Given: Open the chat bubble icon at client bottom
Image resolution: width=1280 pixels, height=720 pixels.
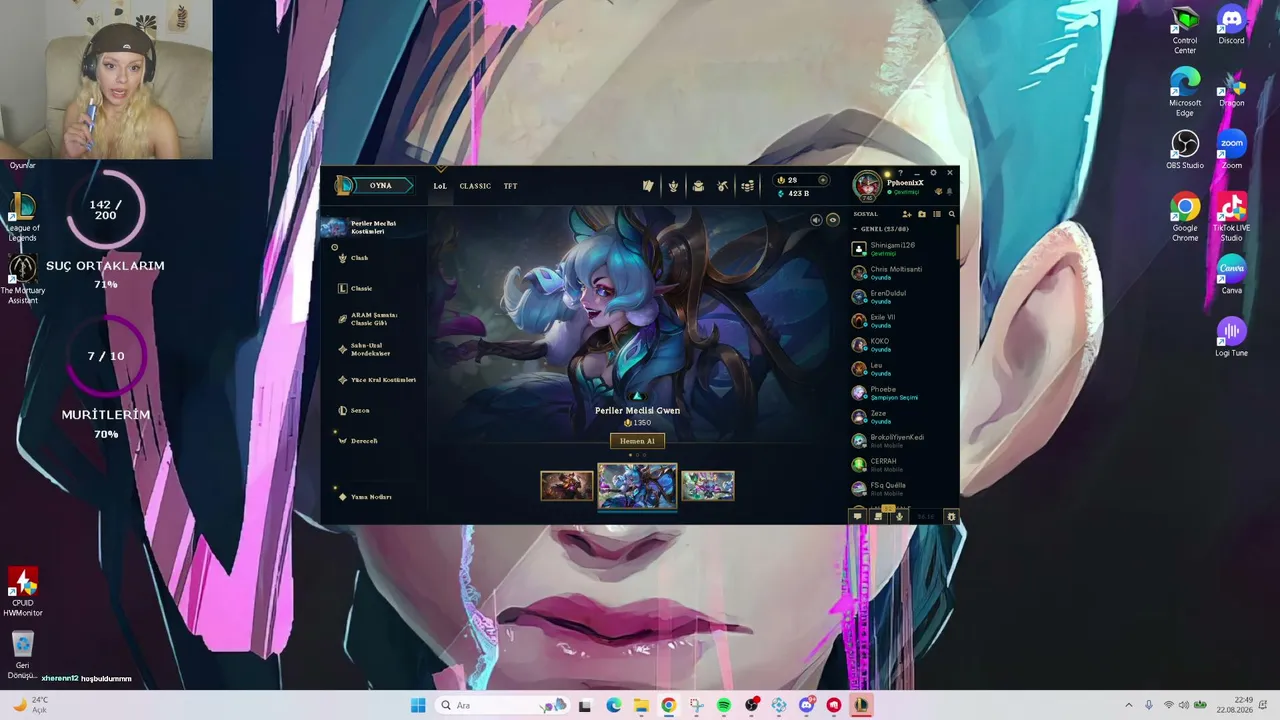Looking at the screenshot, I should [857, 516].
